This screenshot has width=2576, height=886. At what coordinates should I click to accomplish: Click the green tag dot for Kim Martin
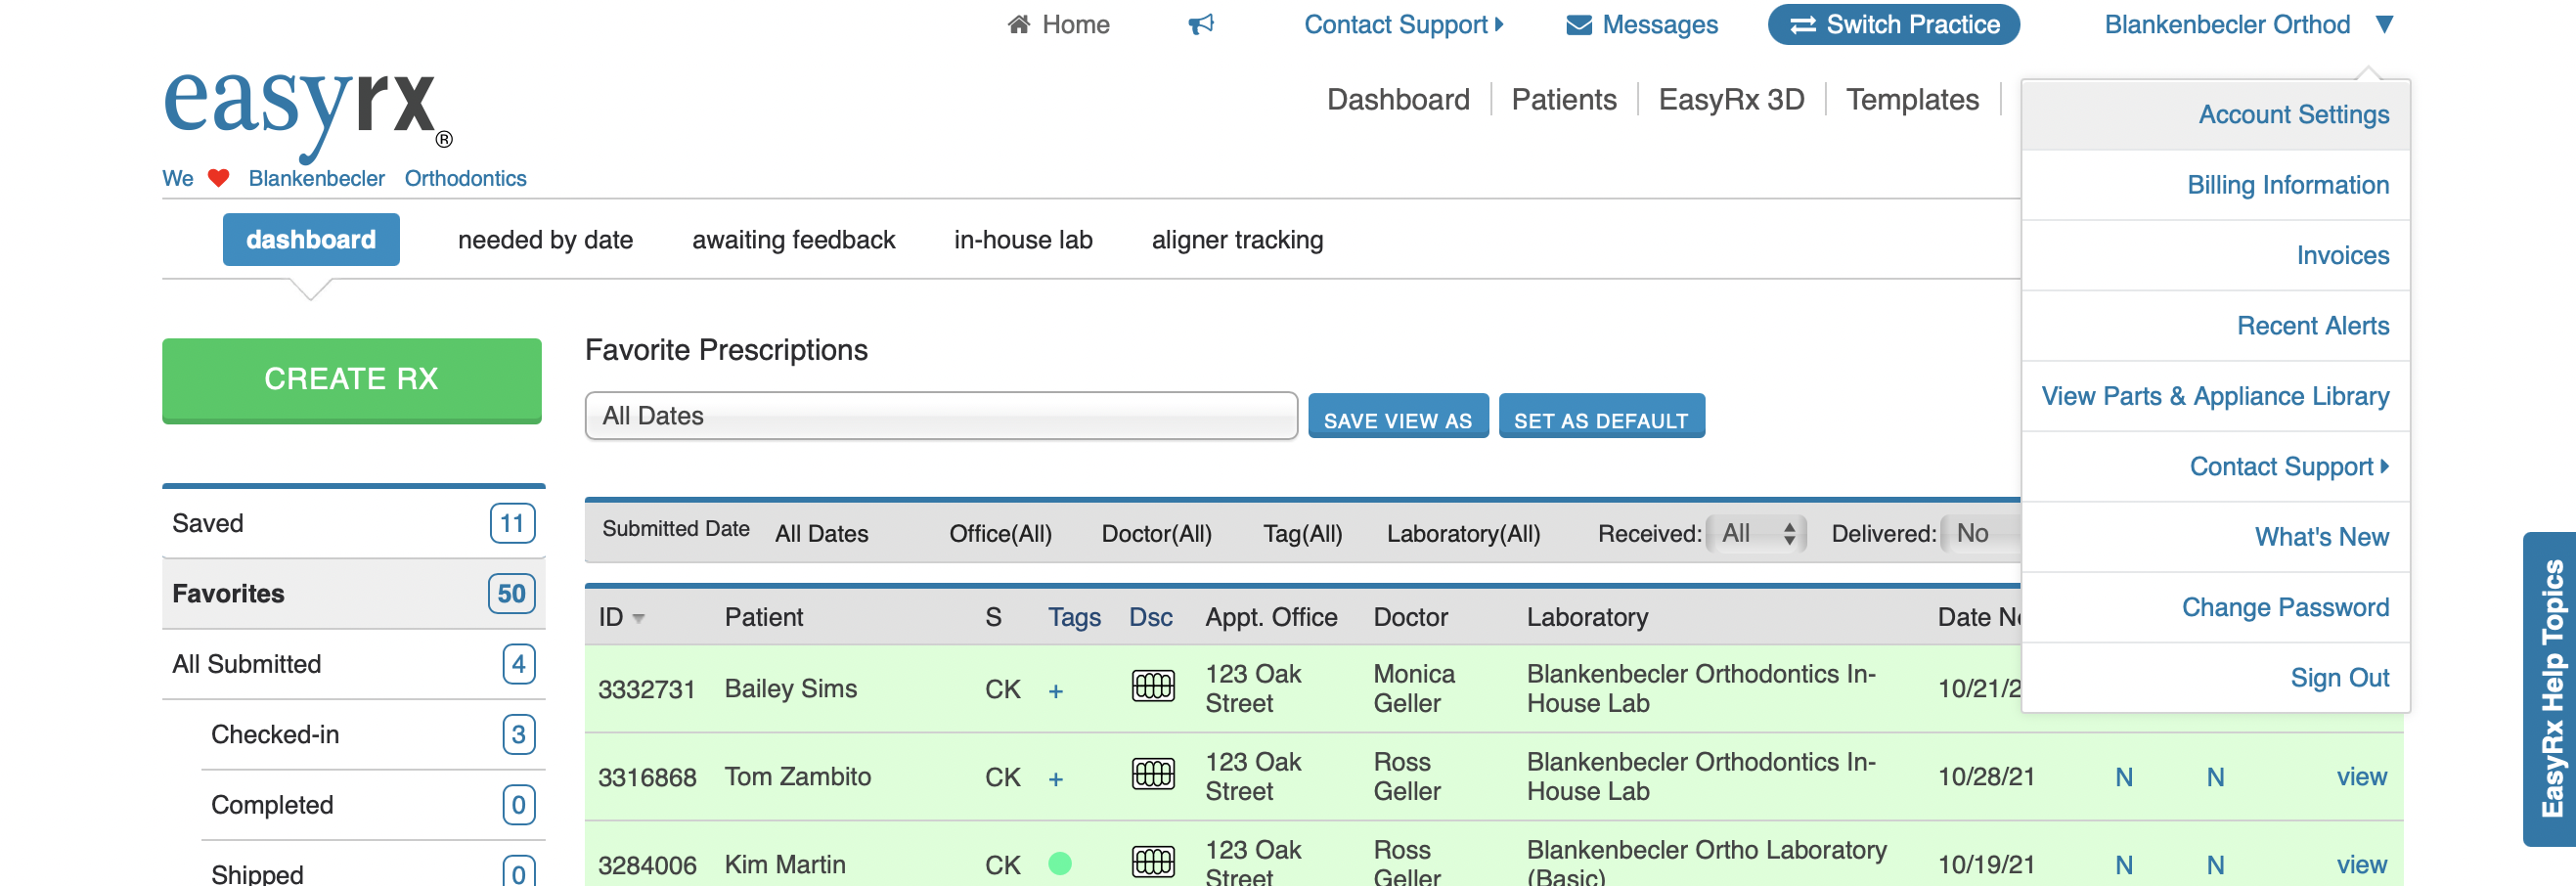(1059, 863)
